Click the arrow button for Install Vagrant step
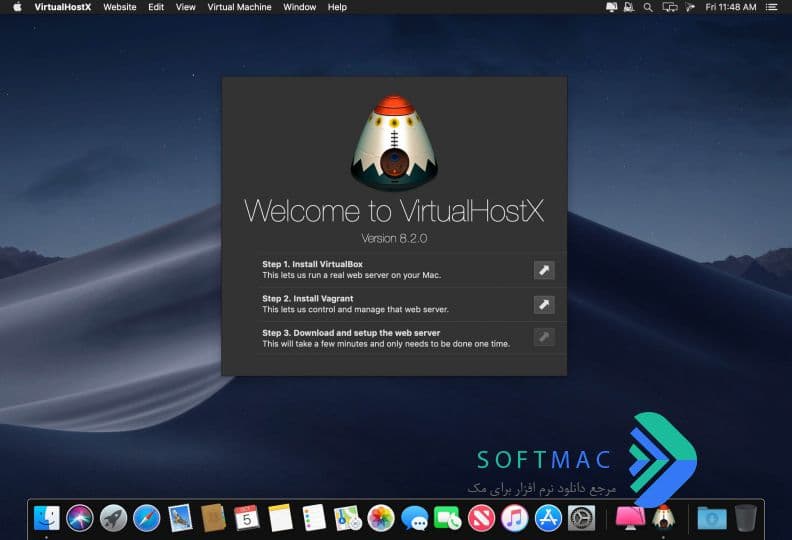Image resolution: width=792 pixels, height=540 pixels. (x=544, y=305)
